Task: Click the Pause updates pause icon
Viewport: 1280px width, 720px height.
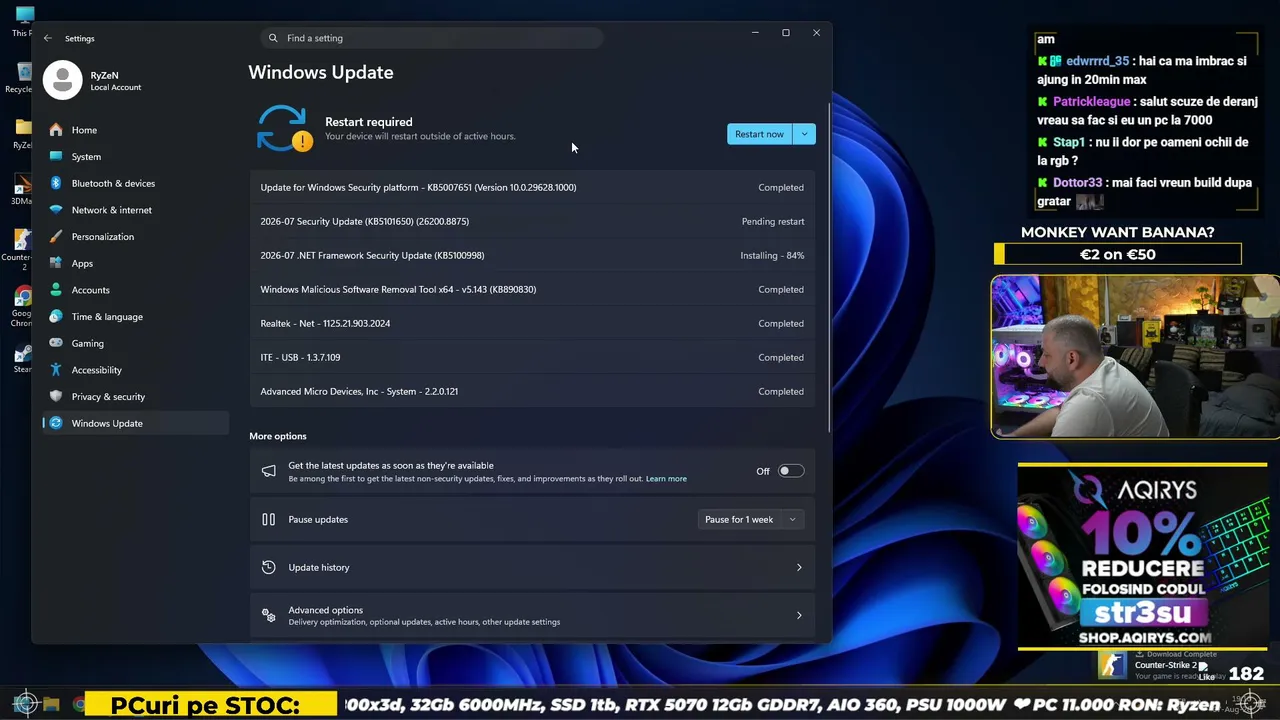Action: click(x=268, y=519)
